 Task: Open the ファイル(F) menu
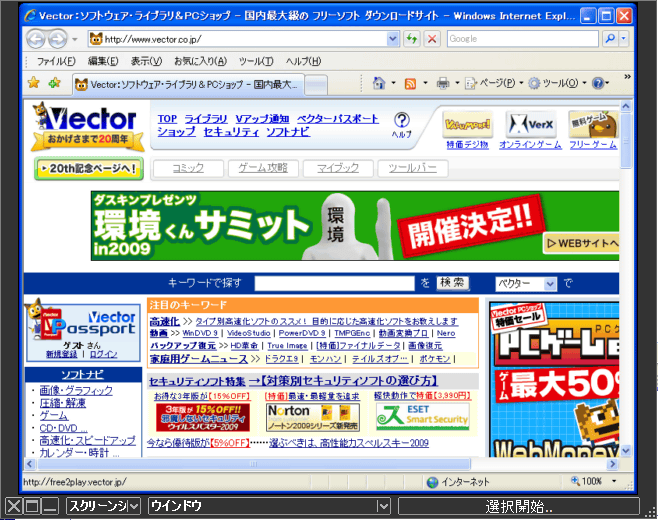[56, 61]
